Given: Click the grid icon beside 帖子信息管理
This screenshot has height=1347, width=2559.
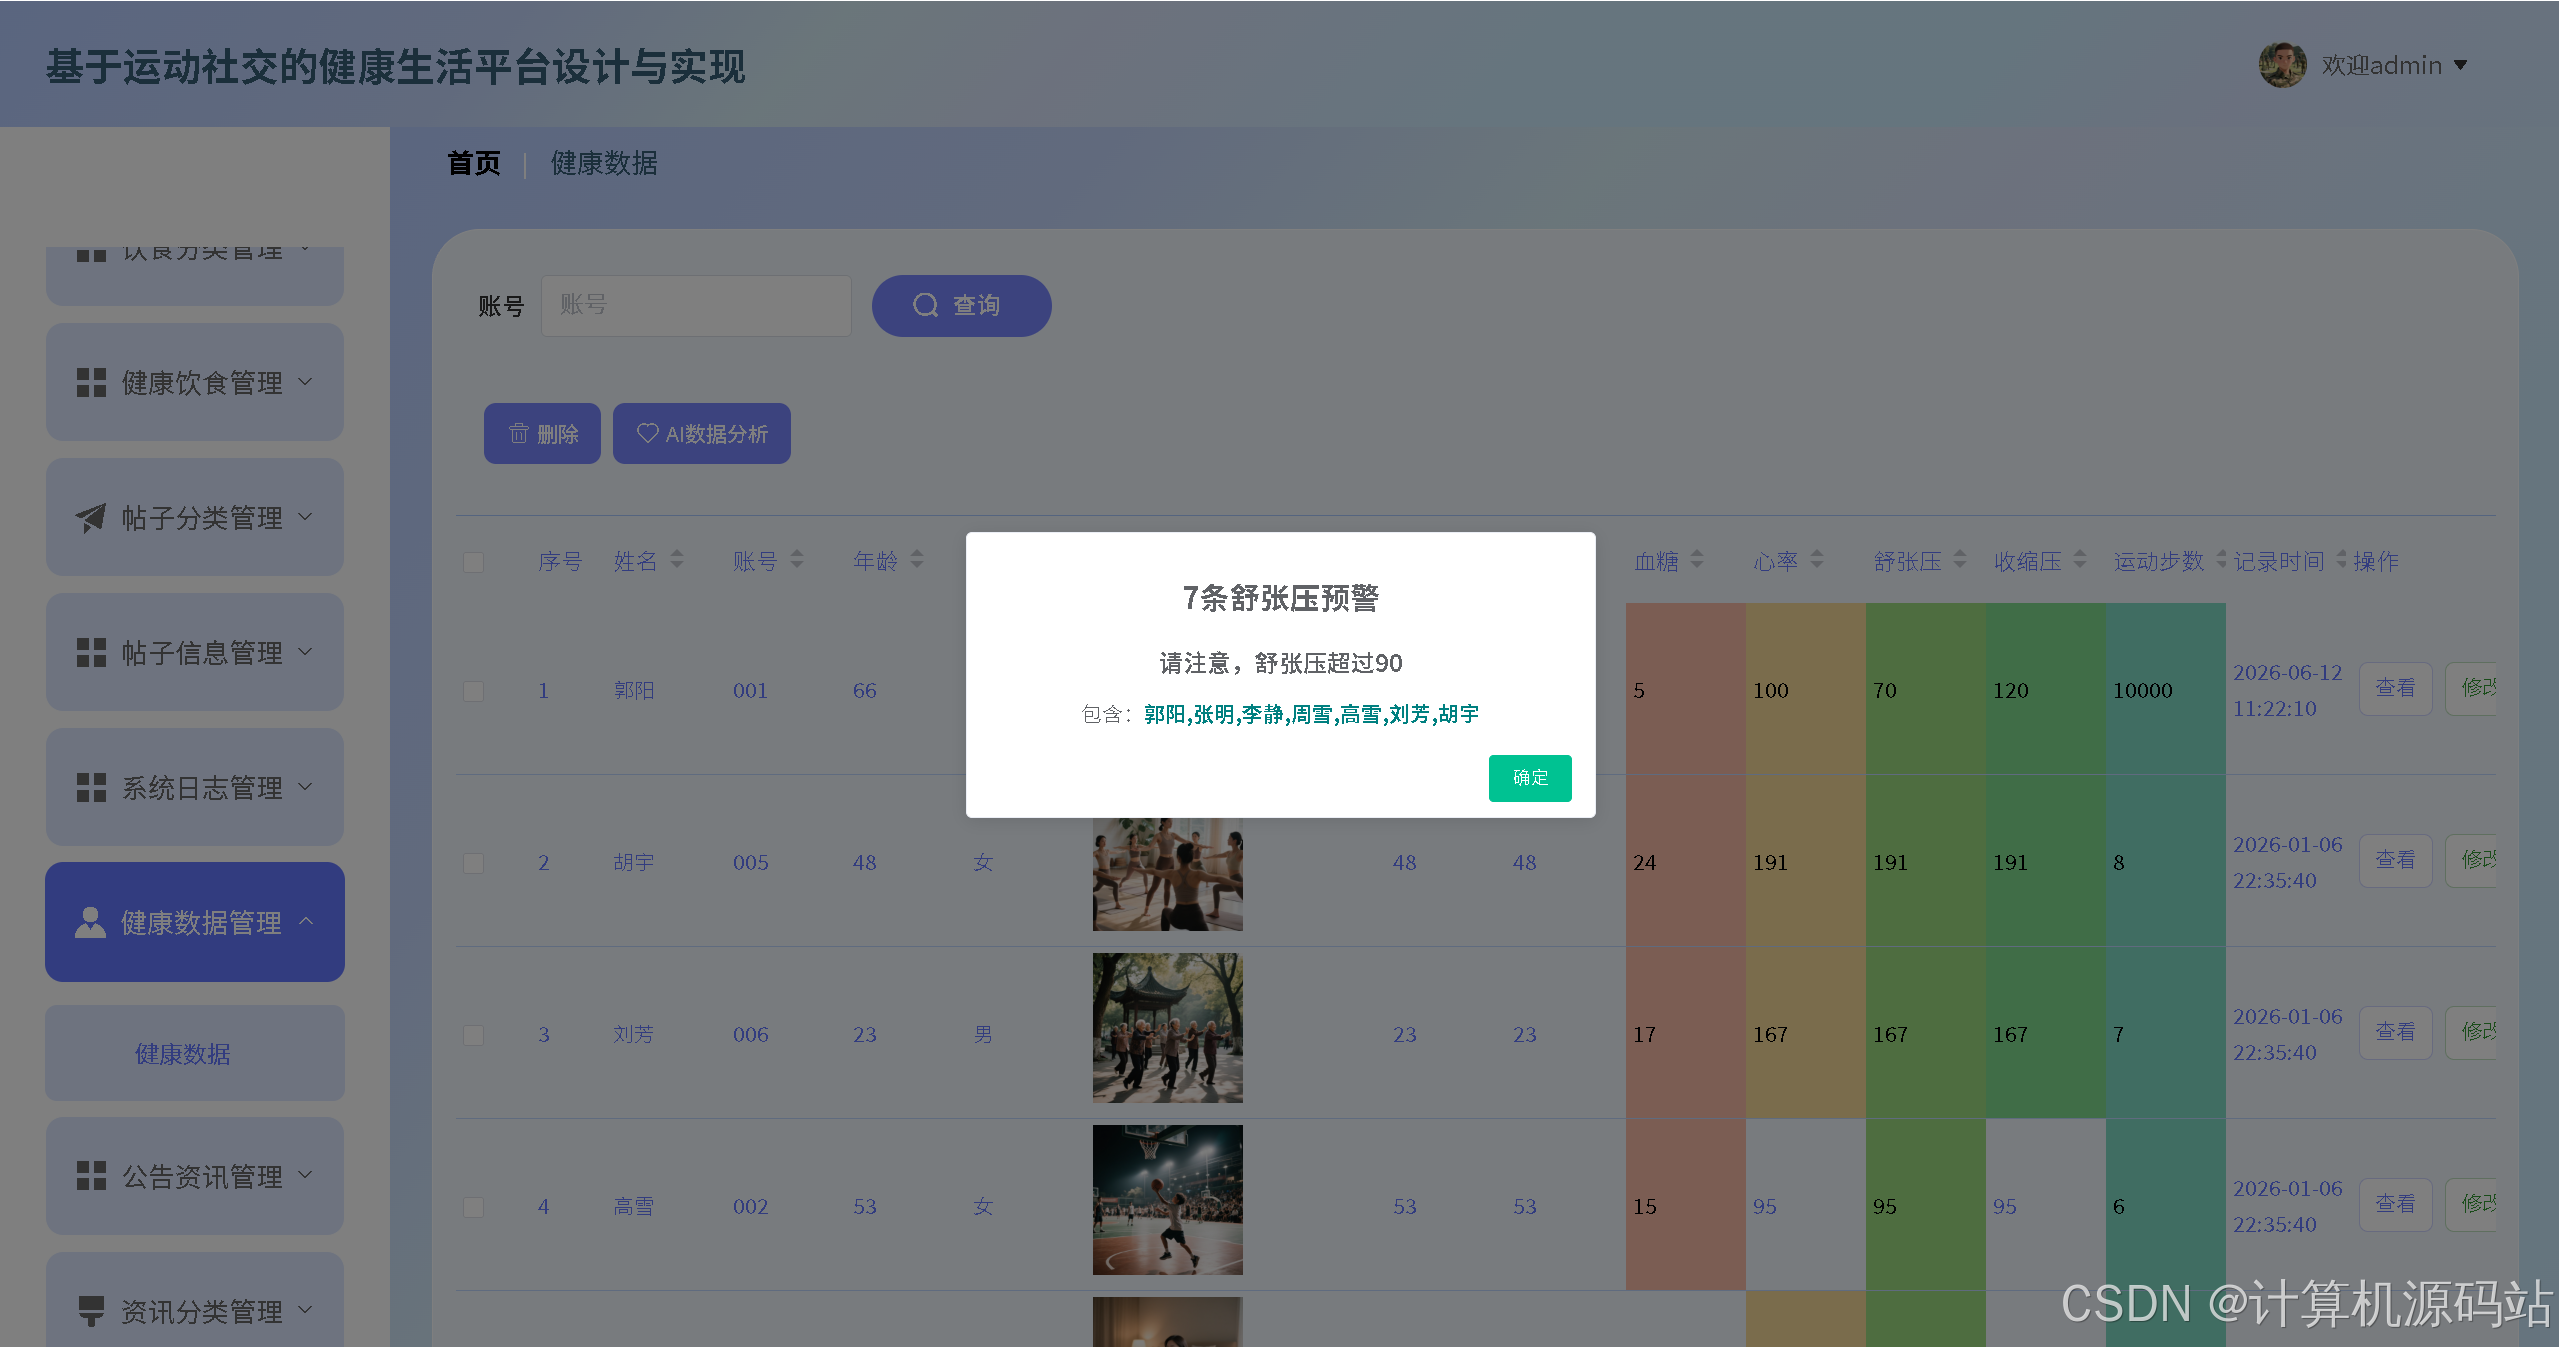Looking at the screenshot, I should [91, 653].
